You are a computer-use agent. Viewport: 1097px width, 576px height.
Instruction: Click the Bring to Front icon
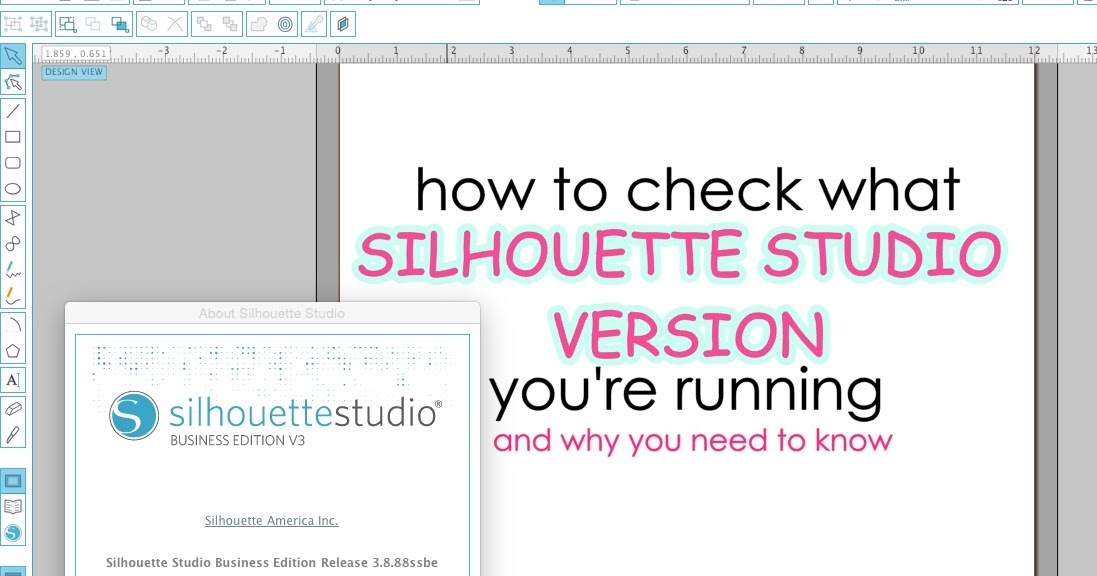[204, 24]
